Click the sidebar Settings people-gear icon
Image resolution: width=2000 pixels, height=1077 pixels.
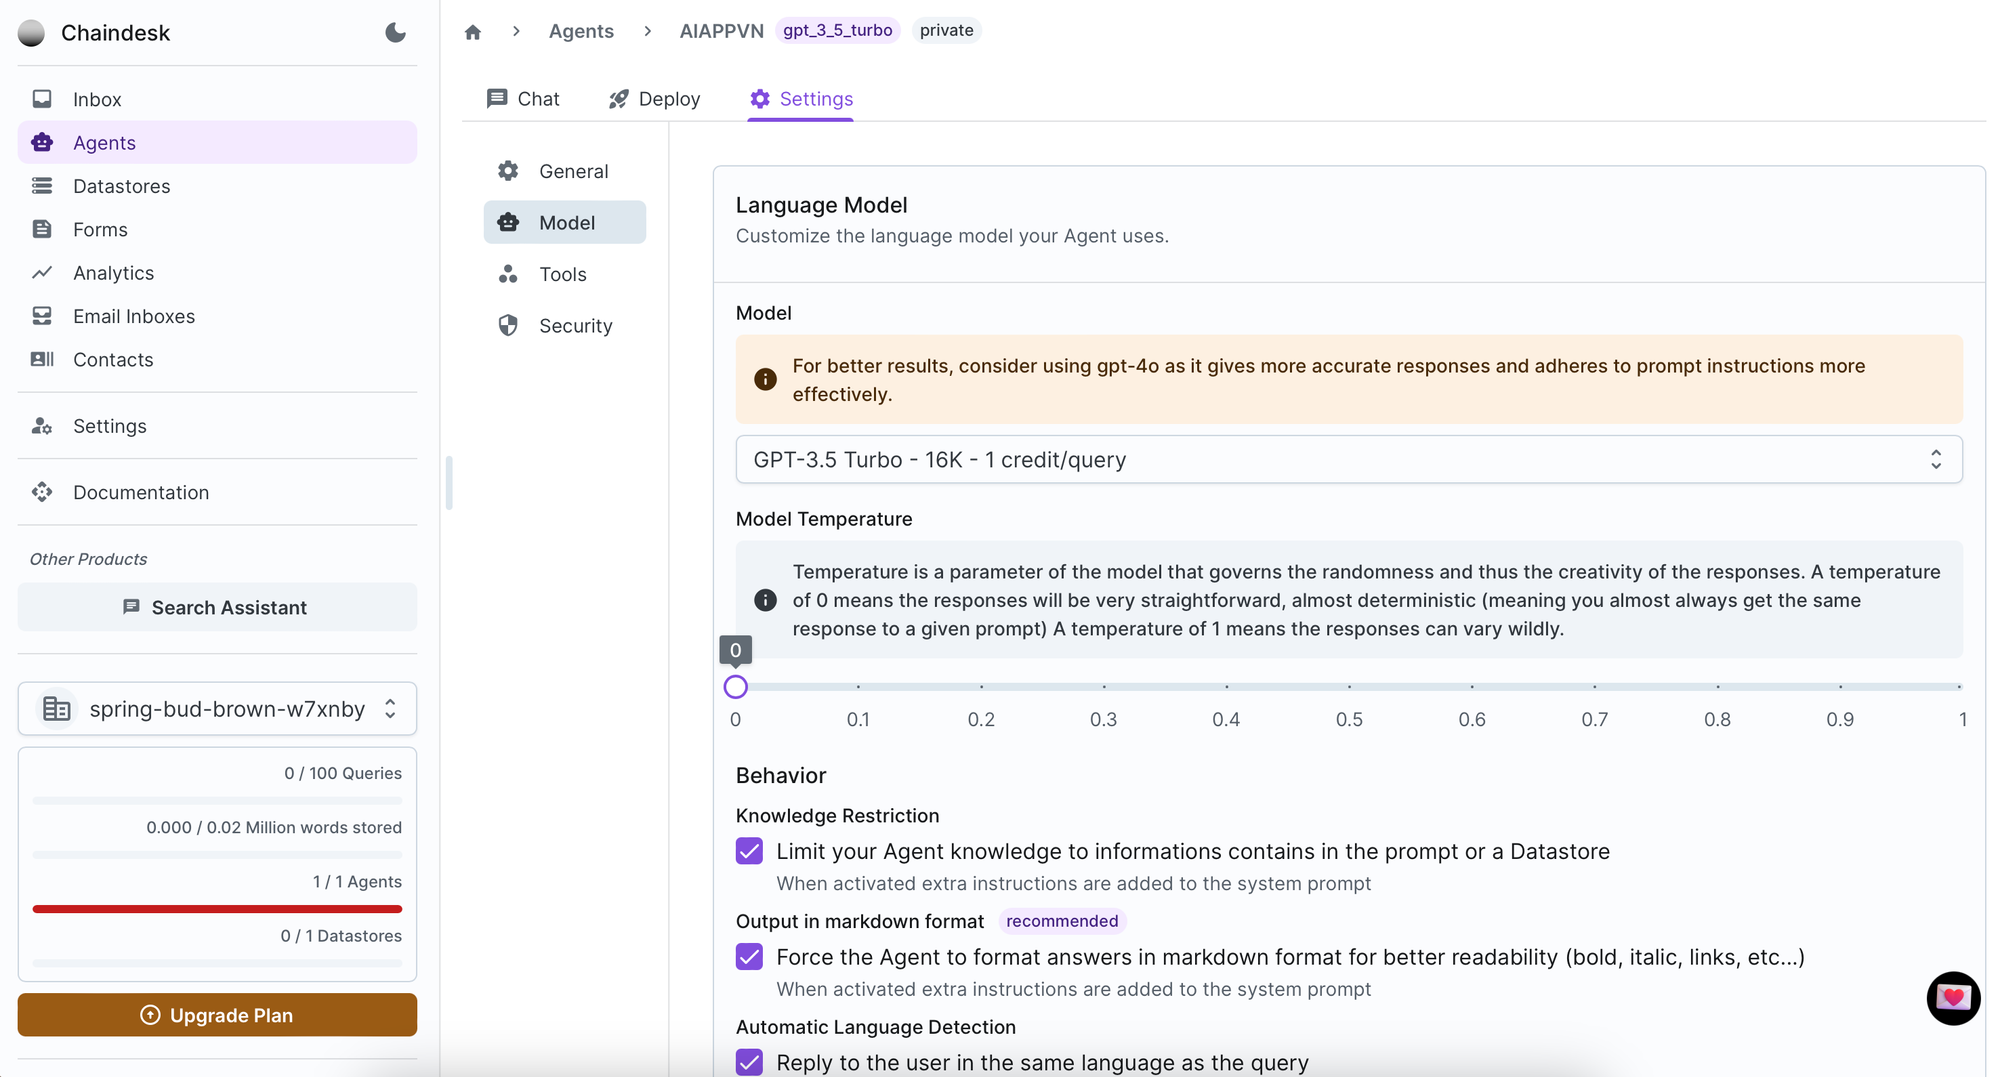pos(42,426)
